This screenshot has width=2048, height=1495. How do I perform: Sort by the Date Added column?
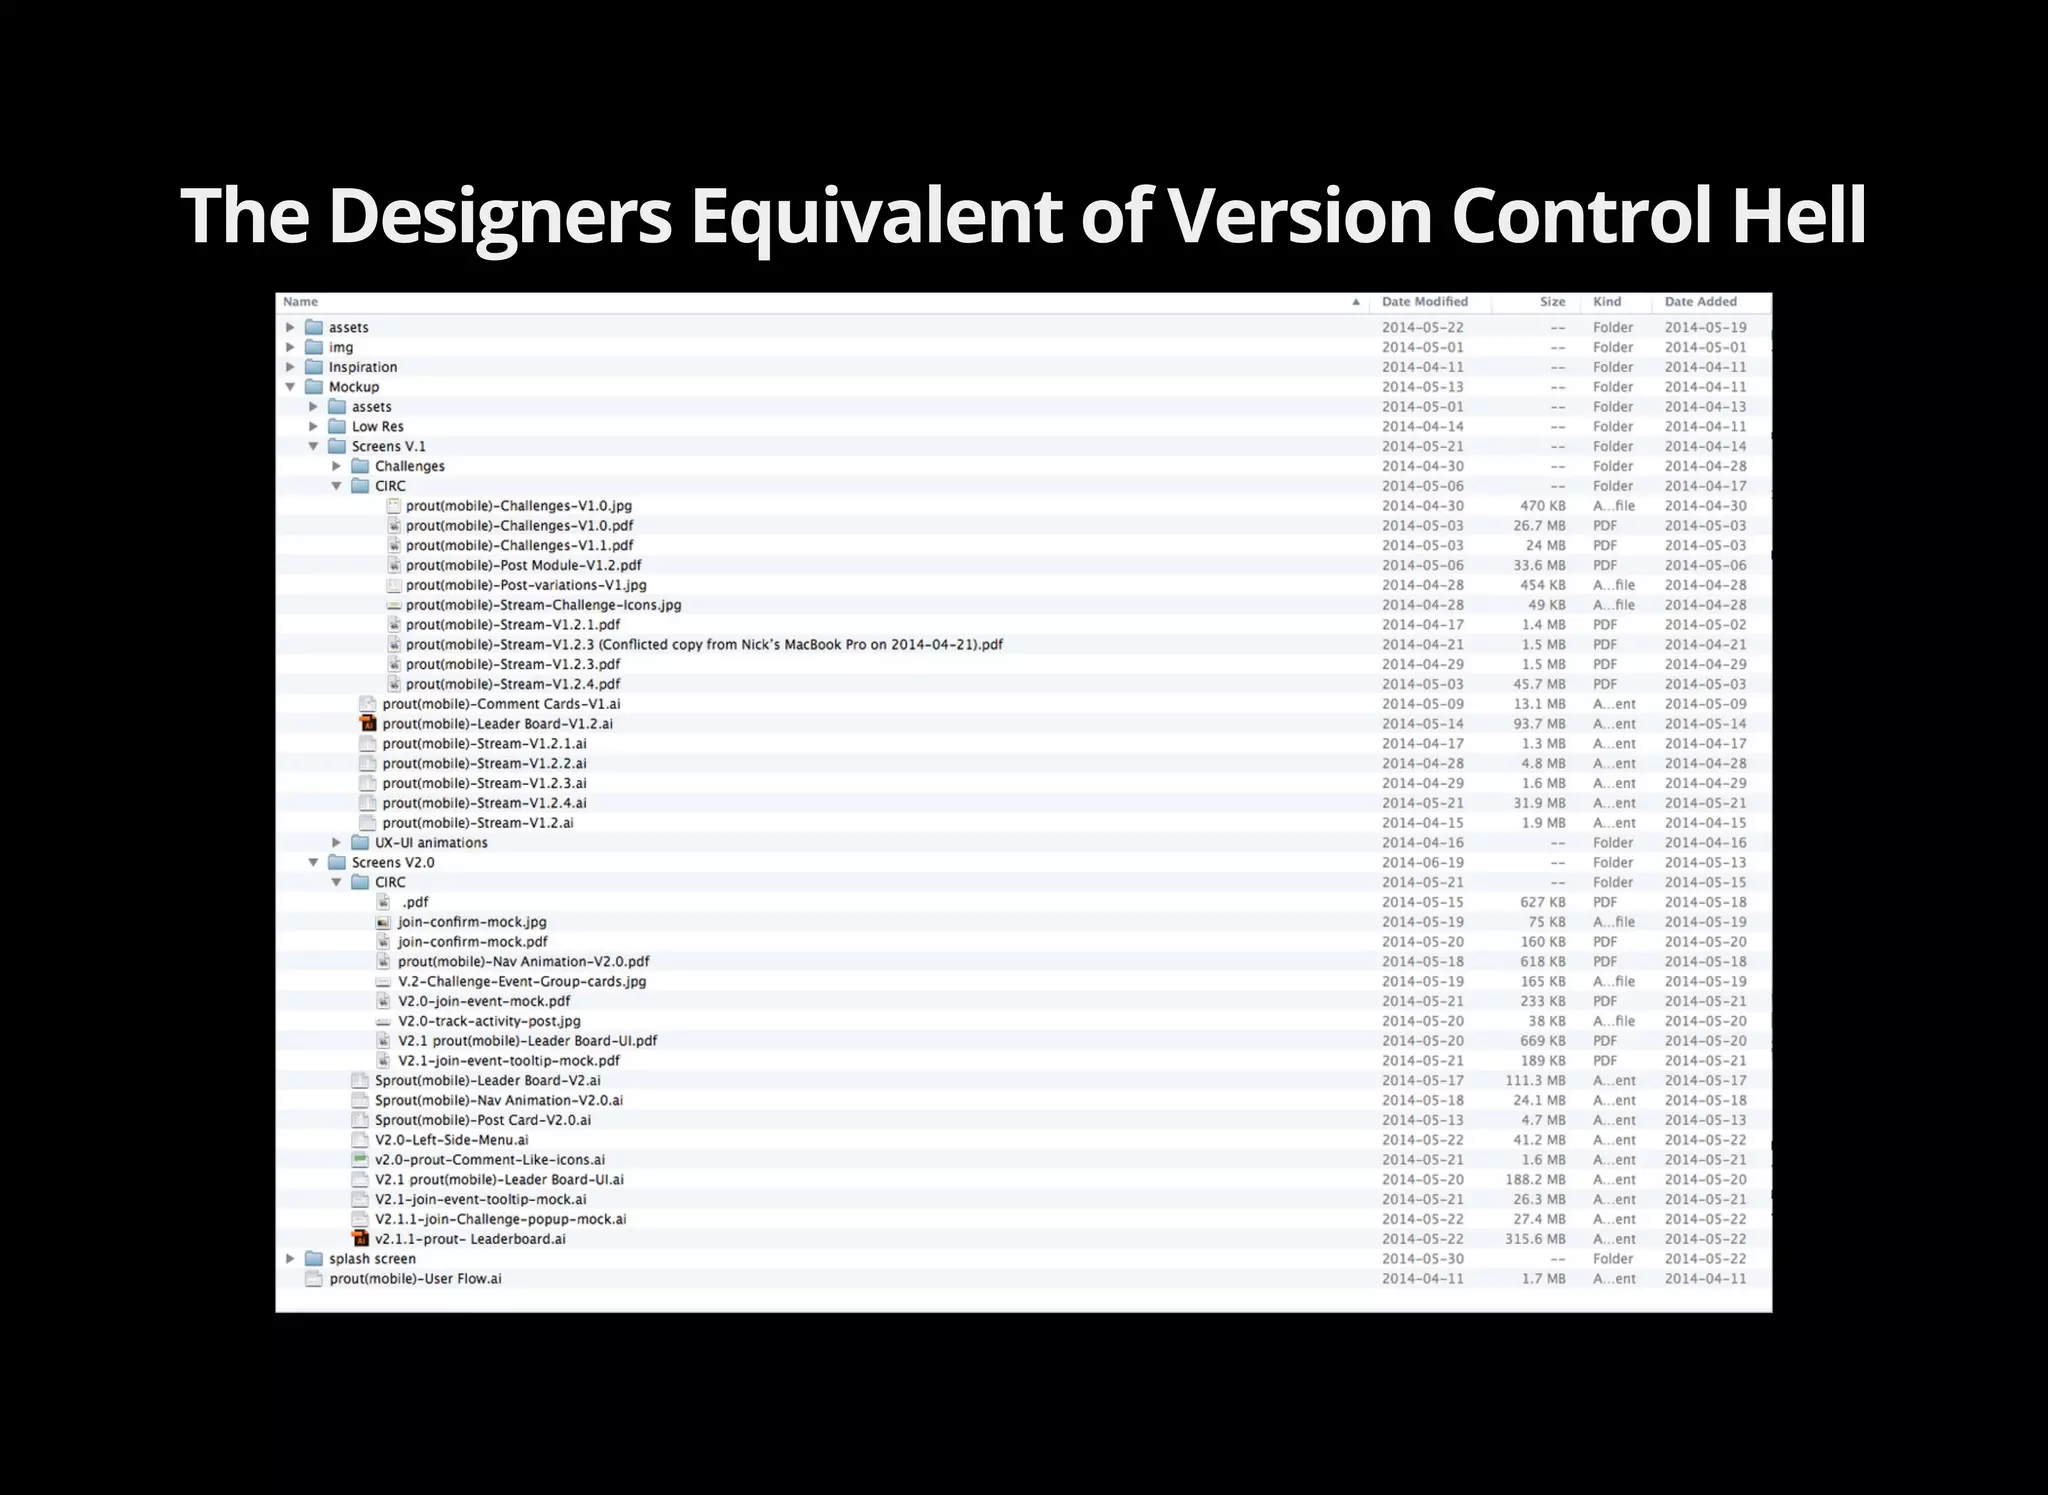coord(1700,302)
